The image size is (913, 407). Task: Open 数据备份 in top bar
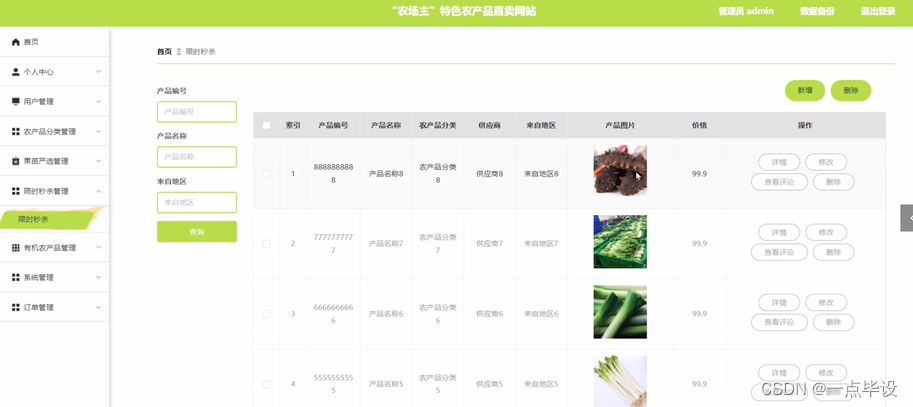pos(817,11)
